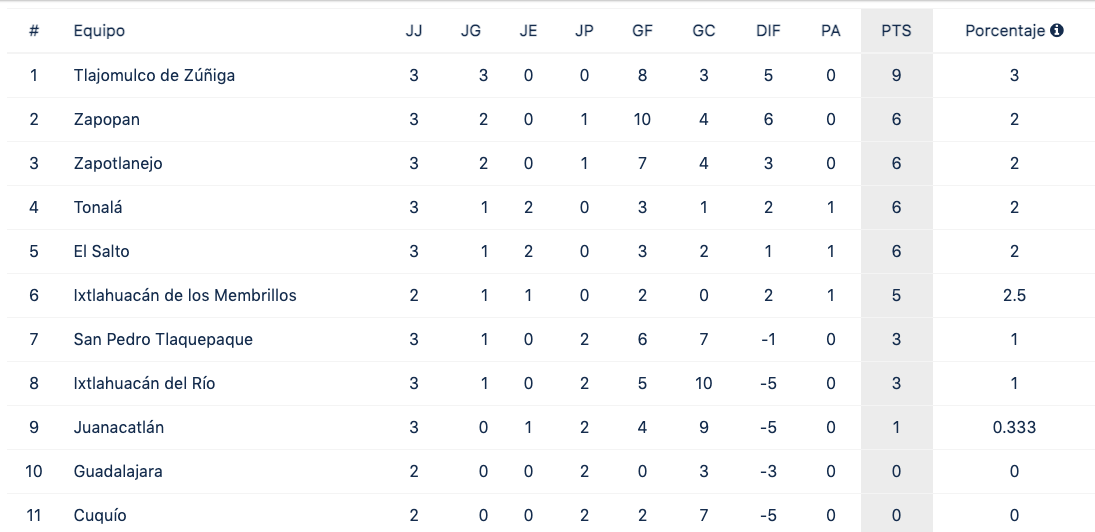Open San Pedro Tlaquepaque team
The width and height of the screenshot is (1095, 532).
coord(163,339)
